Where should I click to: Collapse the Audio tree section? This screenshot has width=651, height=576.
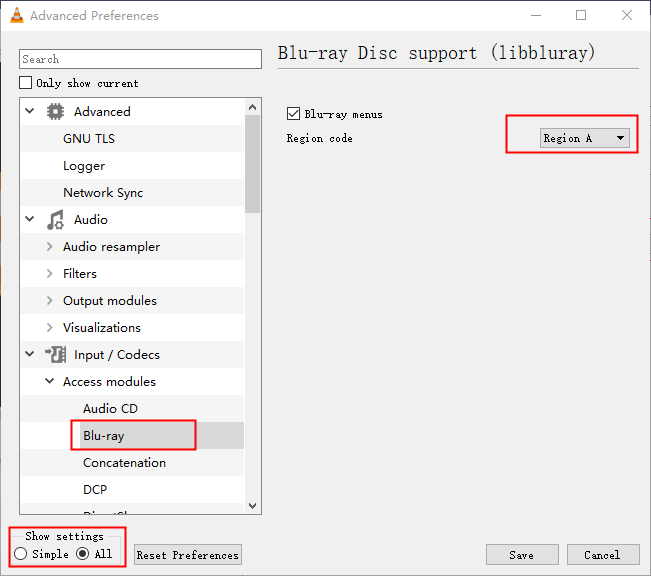click(30, 219)
